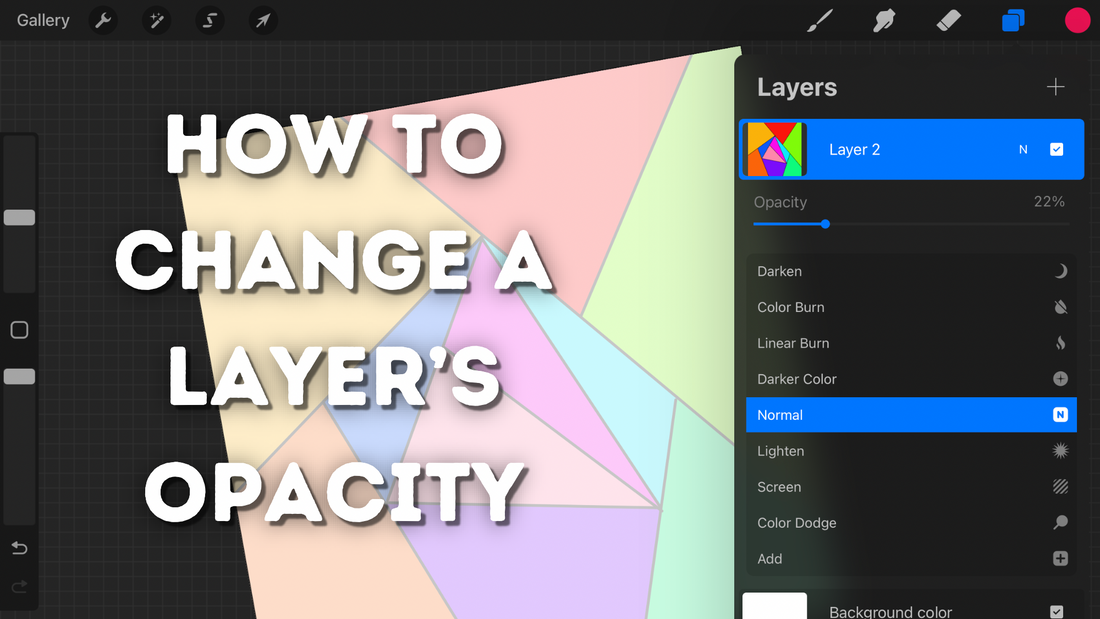The height and width of the screenshot is (619, 1100).
Task: Activate the Transform arrow tool
Action: click(x=262, y=20)
